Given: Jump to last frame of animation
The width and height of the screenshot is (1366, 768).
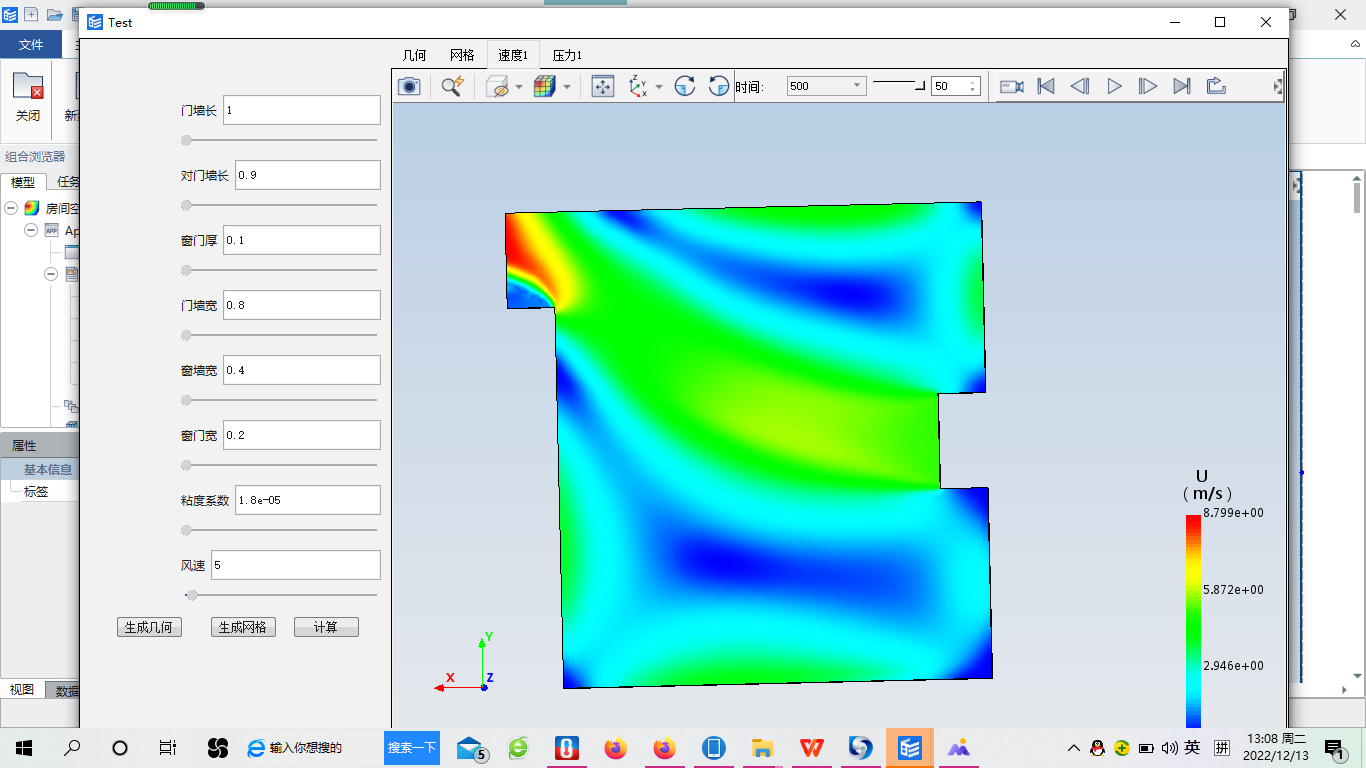Looking at the screenshot, I should point(1182,86).
